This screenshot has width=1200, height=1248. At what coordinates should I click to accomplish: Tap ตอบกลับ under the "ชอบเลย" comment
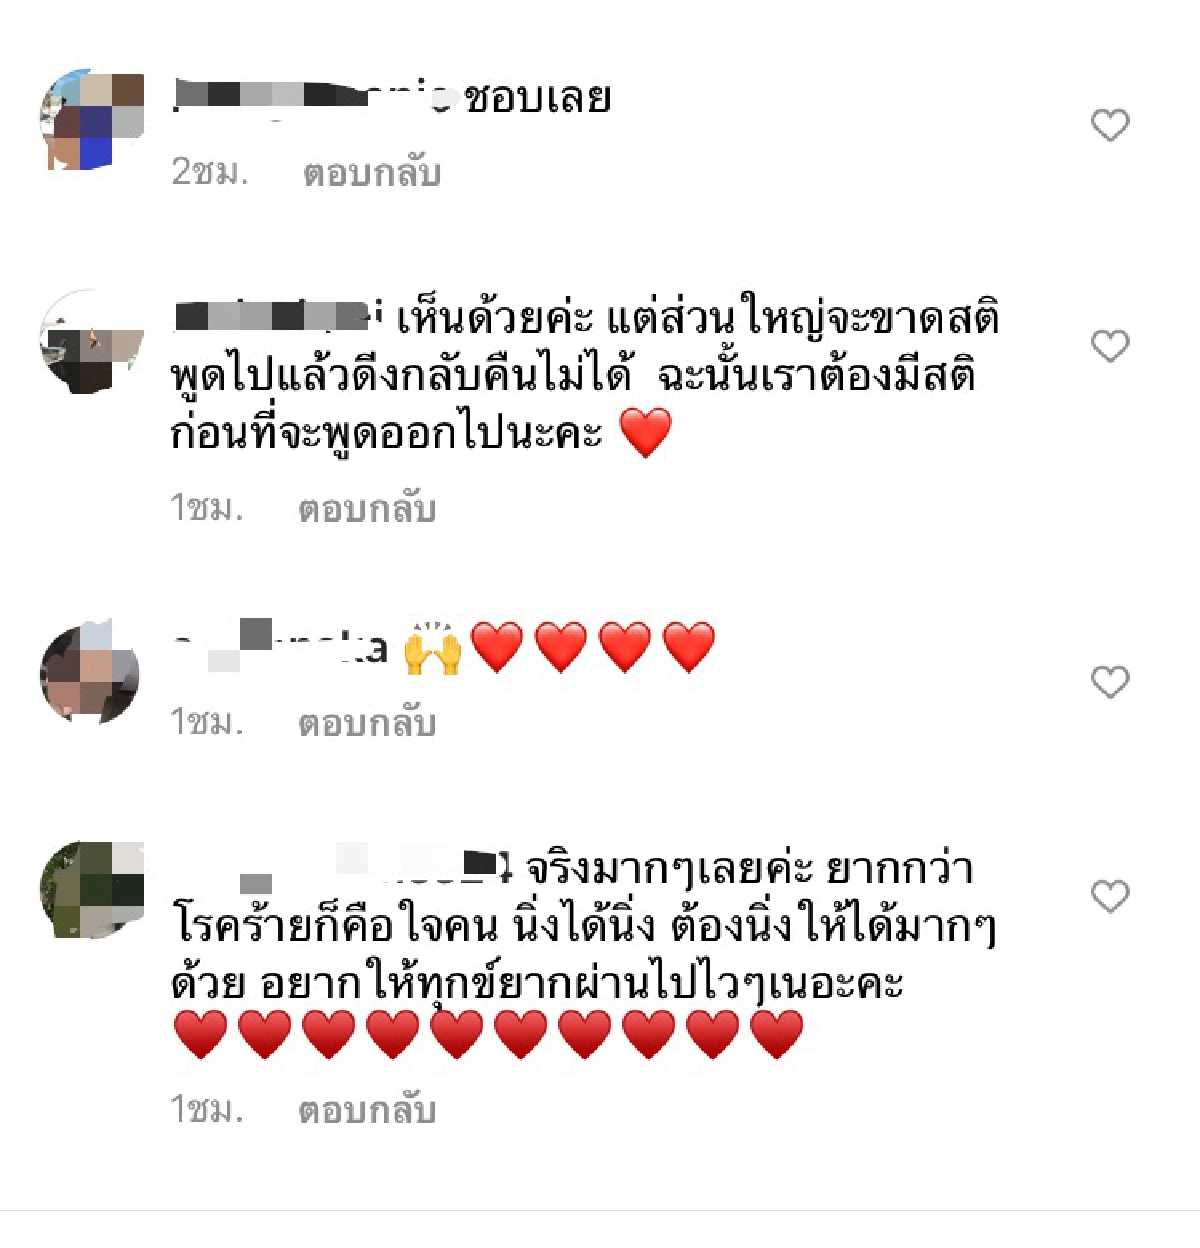coord(372,173)
